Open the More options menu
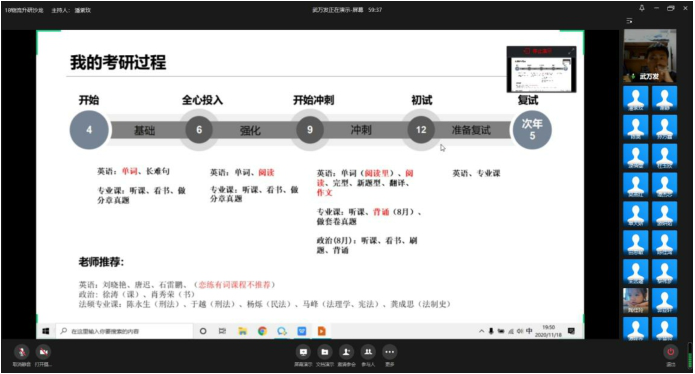This screenshot has width=695, height=374. click(390, 352)
